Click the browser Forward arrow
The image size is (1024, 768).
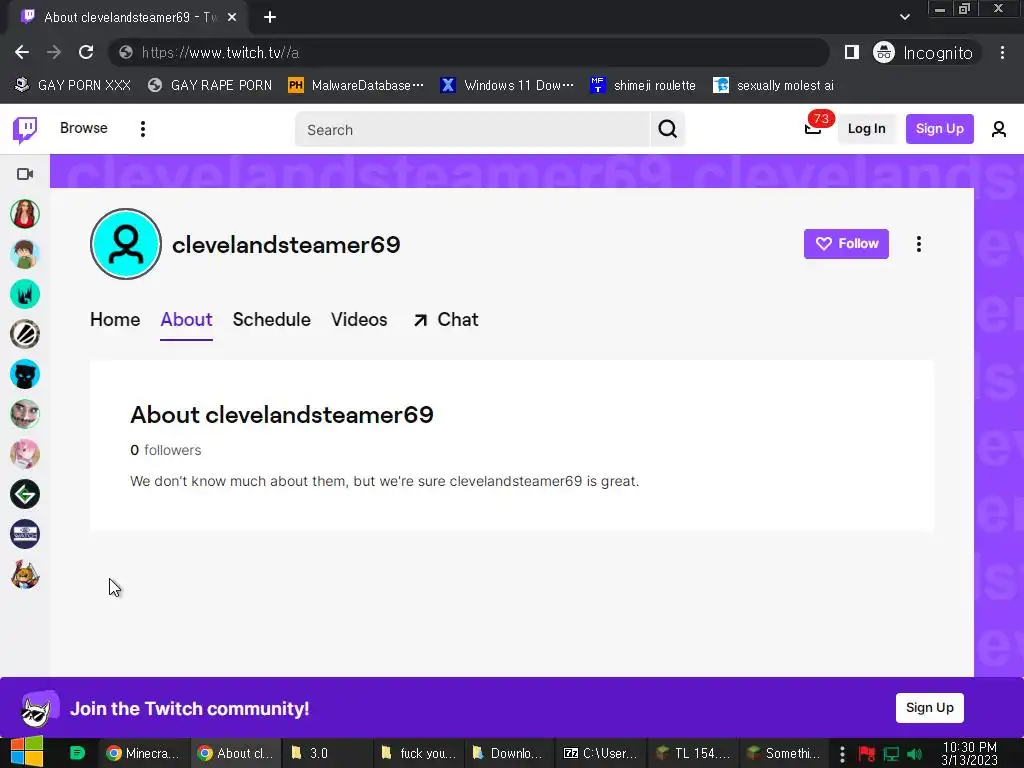click(54, 52)
